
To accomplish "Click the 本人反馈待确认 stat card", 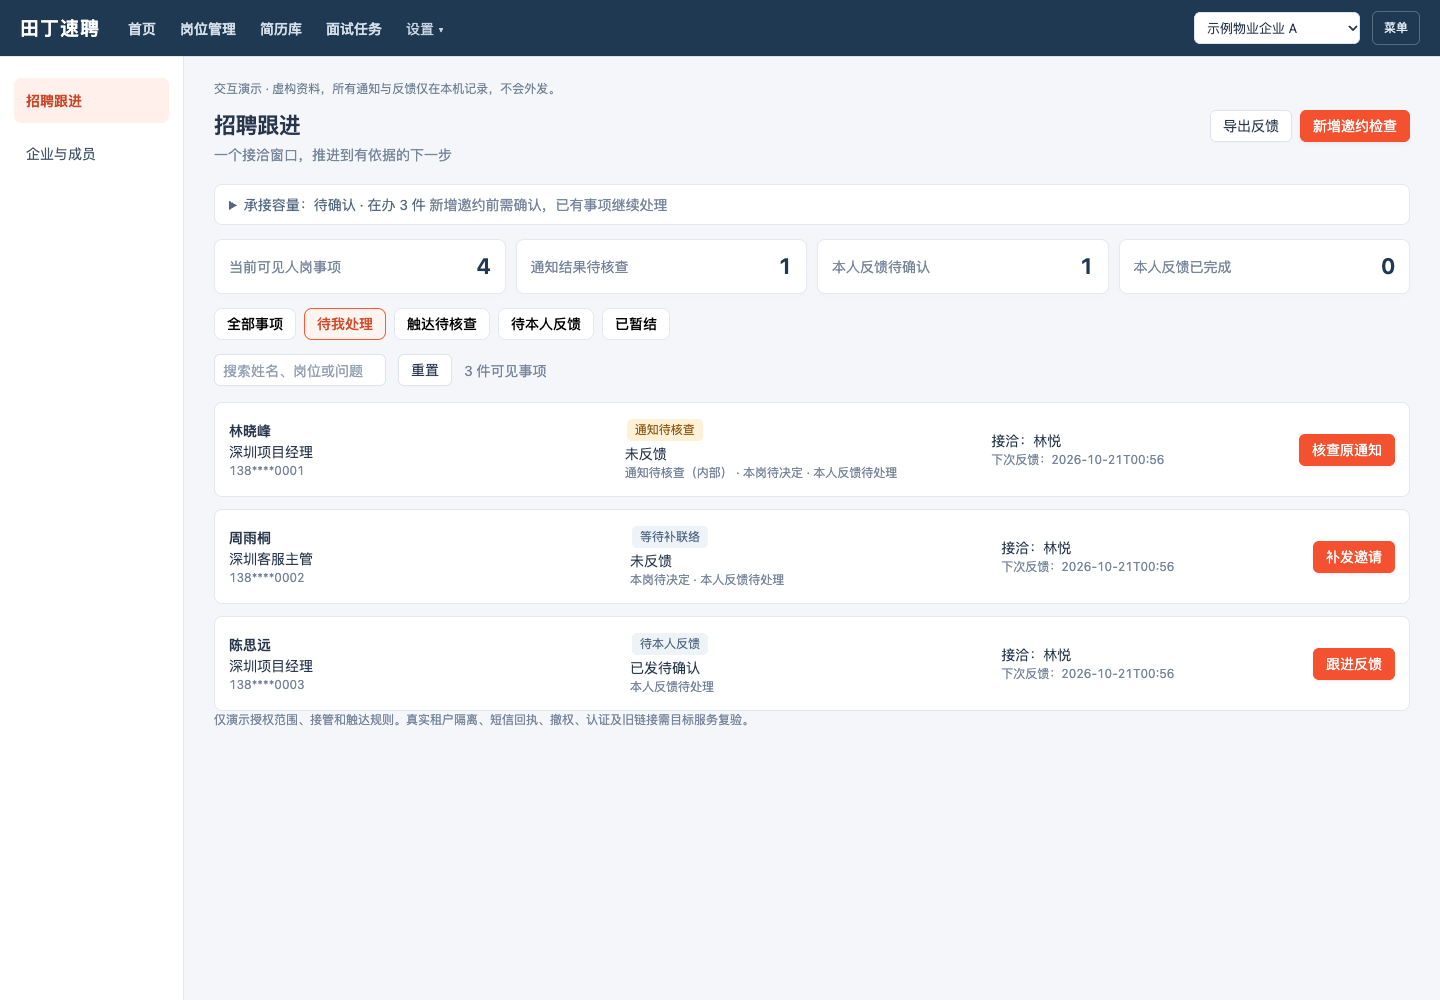I will coord(963,267).
